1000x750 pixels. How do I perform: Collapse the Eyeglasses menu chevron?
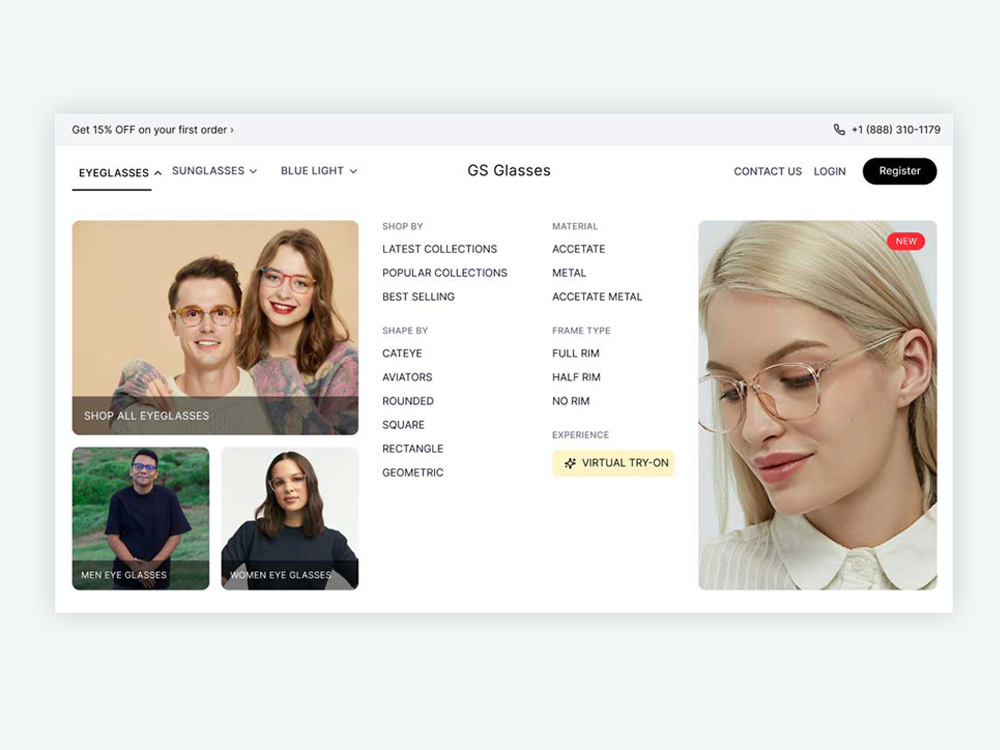pos(158,173)
